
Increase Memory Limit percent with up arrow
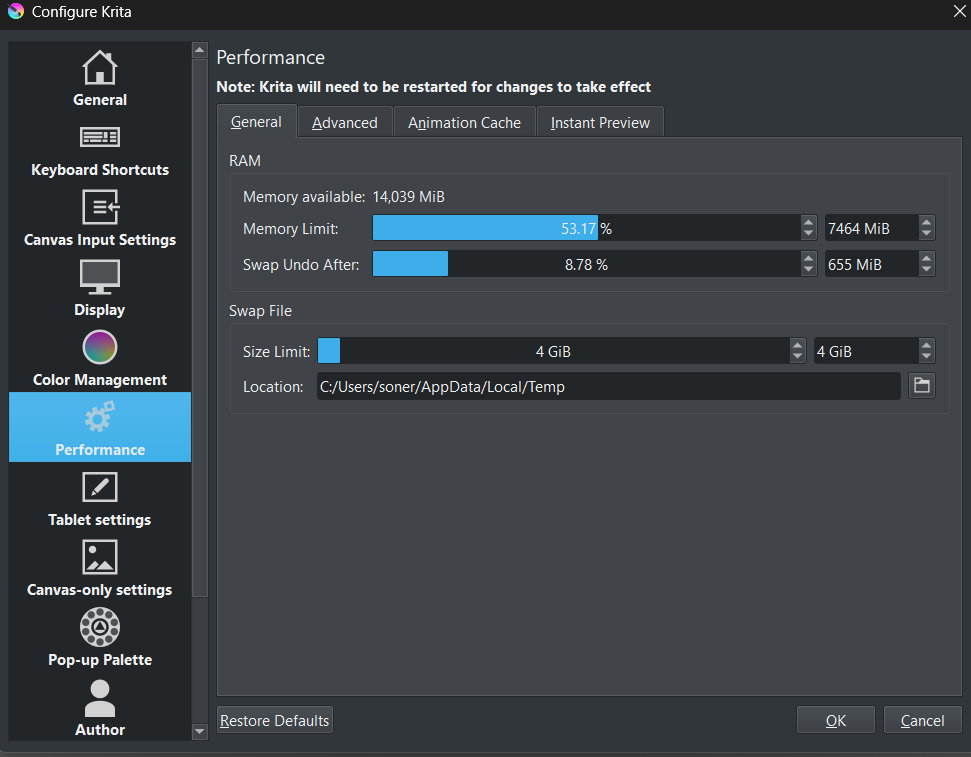coord(808,222)
